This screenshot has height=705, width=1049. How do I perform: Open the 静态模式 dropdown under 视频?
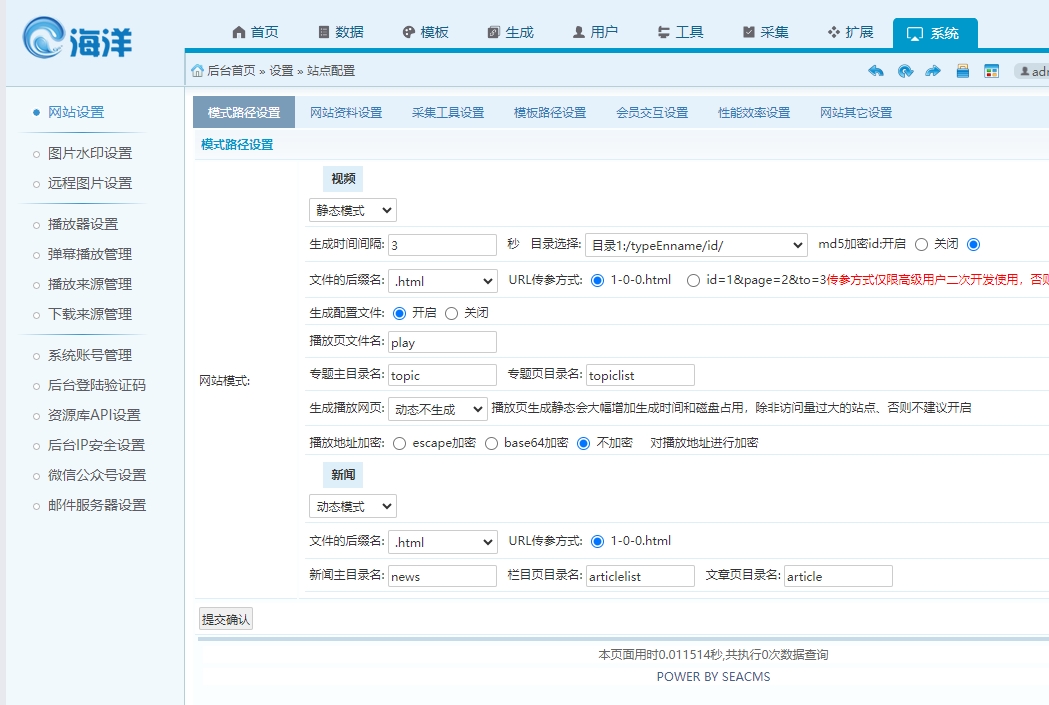[x=352, y=210]
